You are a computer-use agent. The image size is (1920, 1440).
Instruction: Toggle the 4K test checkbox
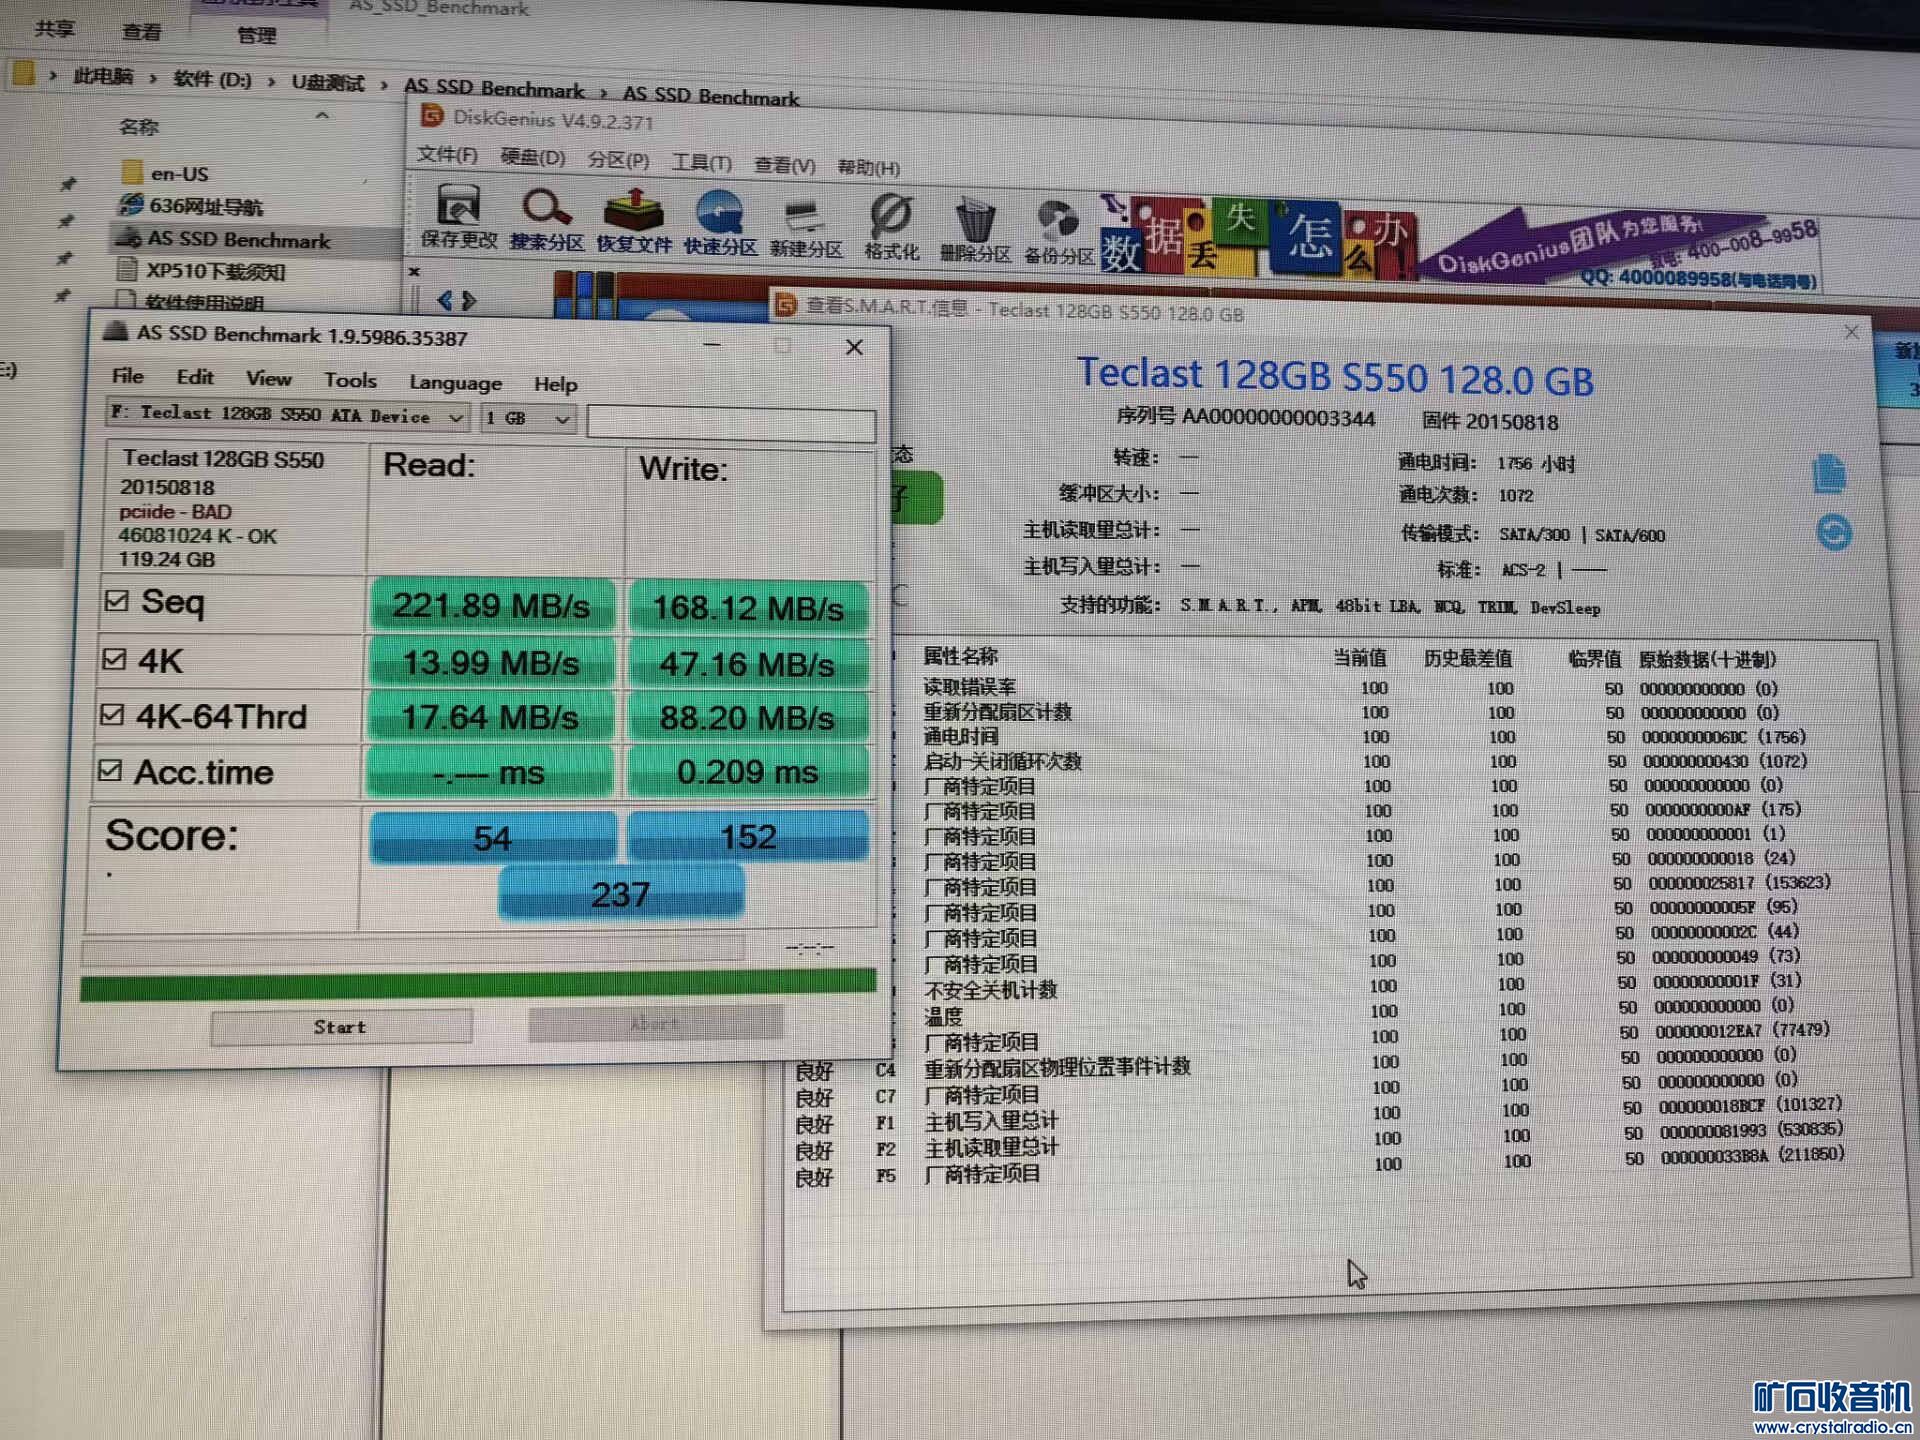(x=115, y=658)
